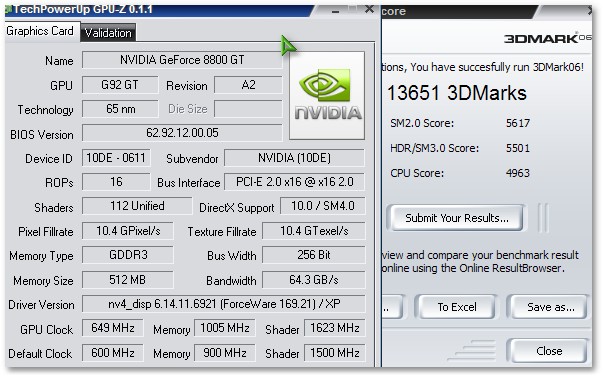
Task: Click Submit Your Results button
Action: 456,218
